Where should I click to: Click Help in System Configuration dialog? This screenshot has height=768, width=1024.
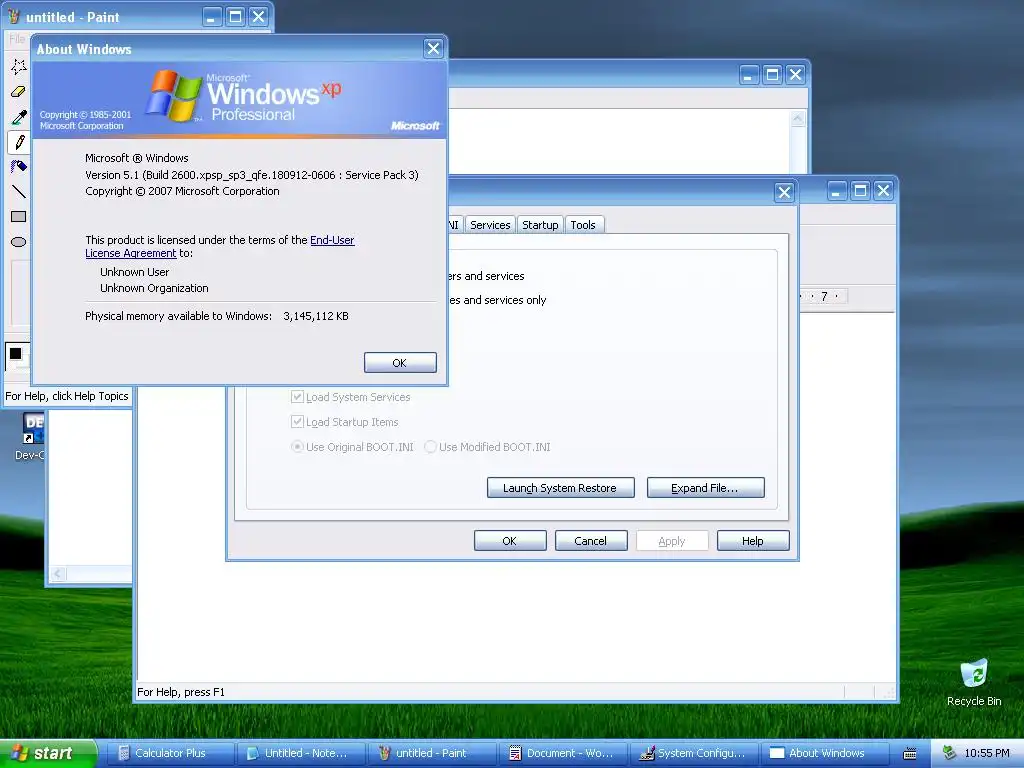click(x=752, y=541)
